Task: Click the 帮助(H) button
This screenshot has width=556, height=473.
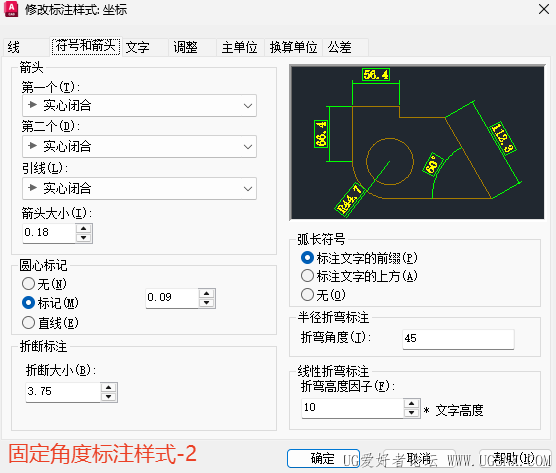Action: (x=515, y=458)
